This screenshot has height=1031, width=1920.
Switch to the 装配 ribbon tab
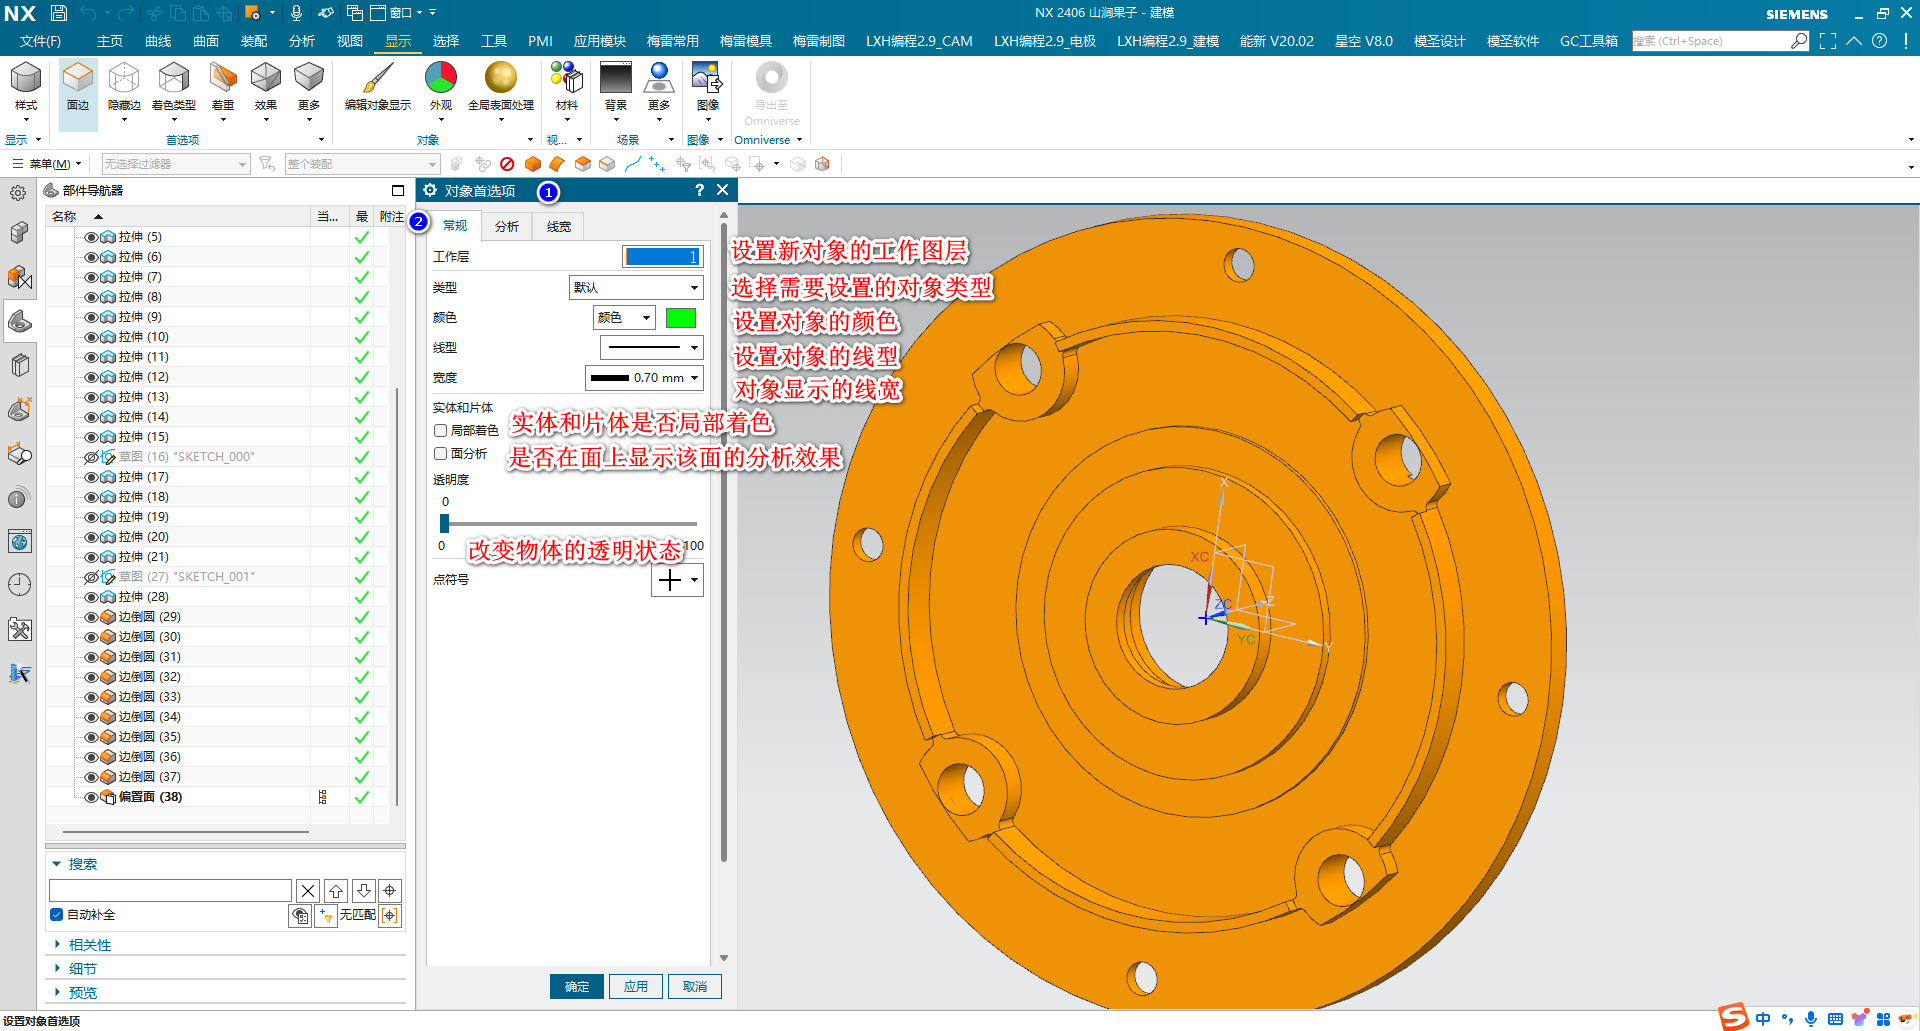(x=254, y=41)
